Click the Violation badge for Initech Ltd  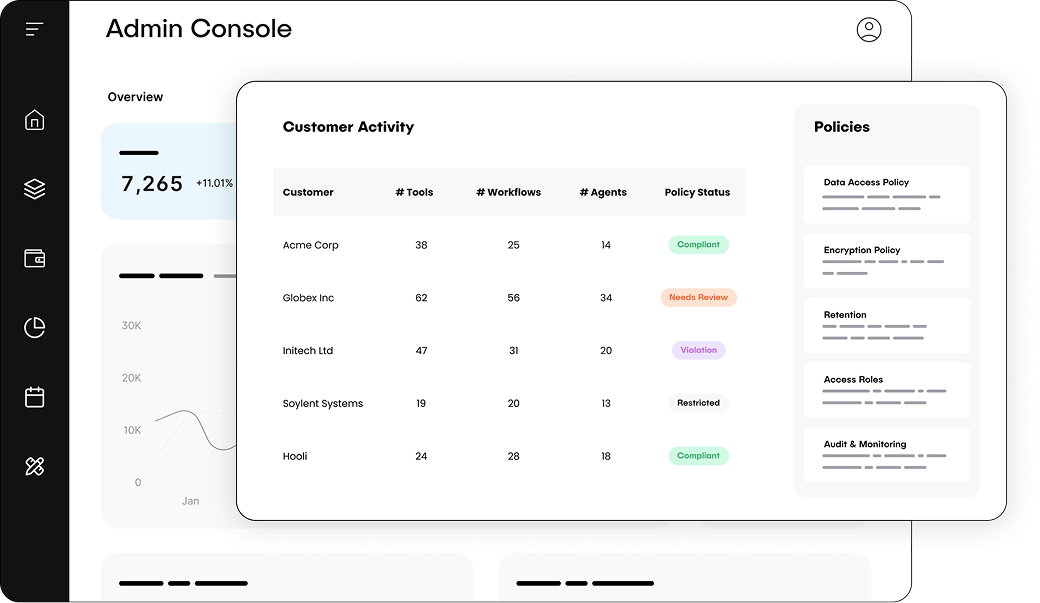(x=698, y=350)
